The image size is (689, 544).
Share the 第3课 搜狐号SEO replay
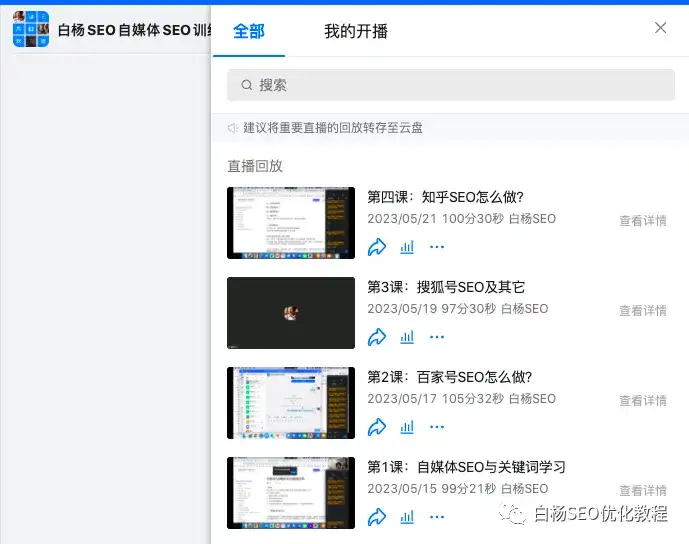(x=377, y=337)
